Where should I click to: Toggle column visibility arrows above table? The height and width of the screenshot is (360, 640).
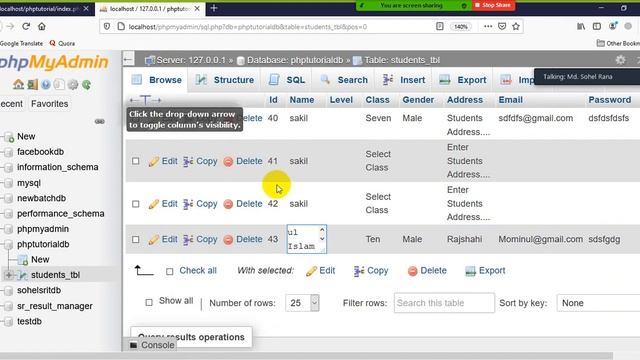(x=145, y=100)
